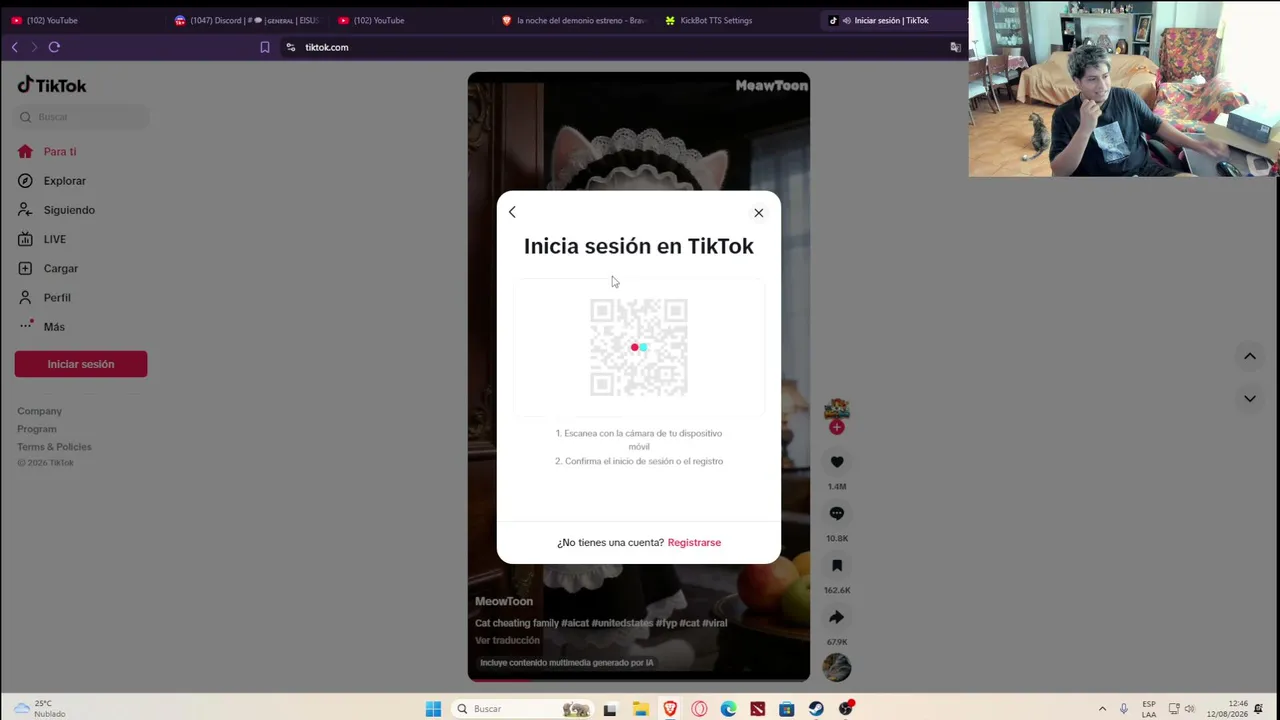Open site settings icon in address bar
This screenshot has width=1280, height=720.
pos(291,47)
